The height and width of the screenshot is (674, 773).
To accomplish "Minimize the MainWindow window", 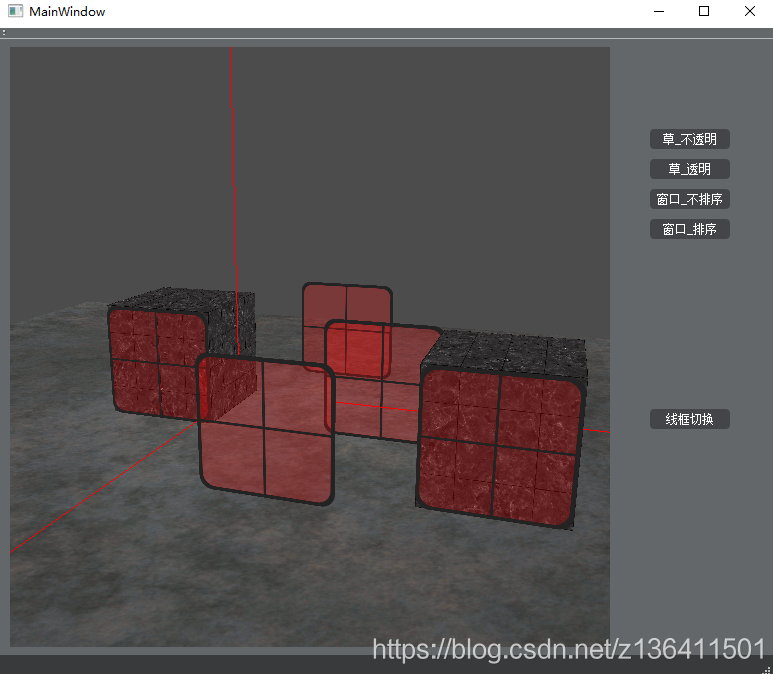I will point(659,11).
